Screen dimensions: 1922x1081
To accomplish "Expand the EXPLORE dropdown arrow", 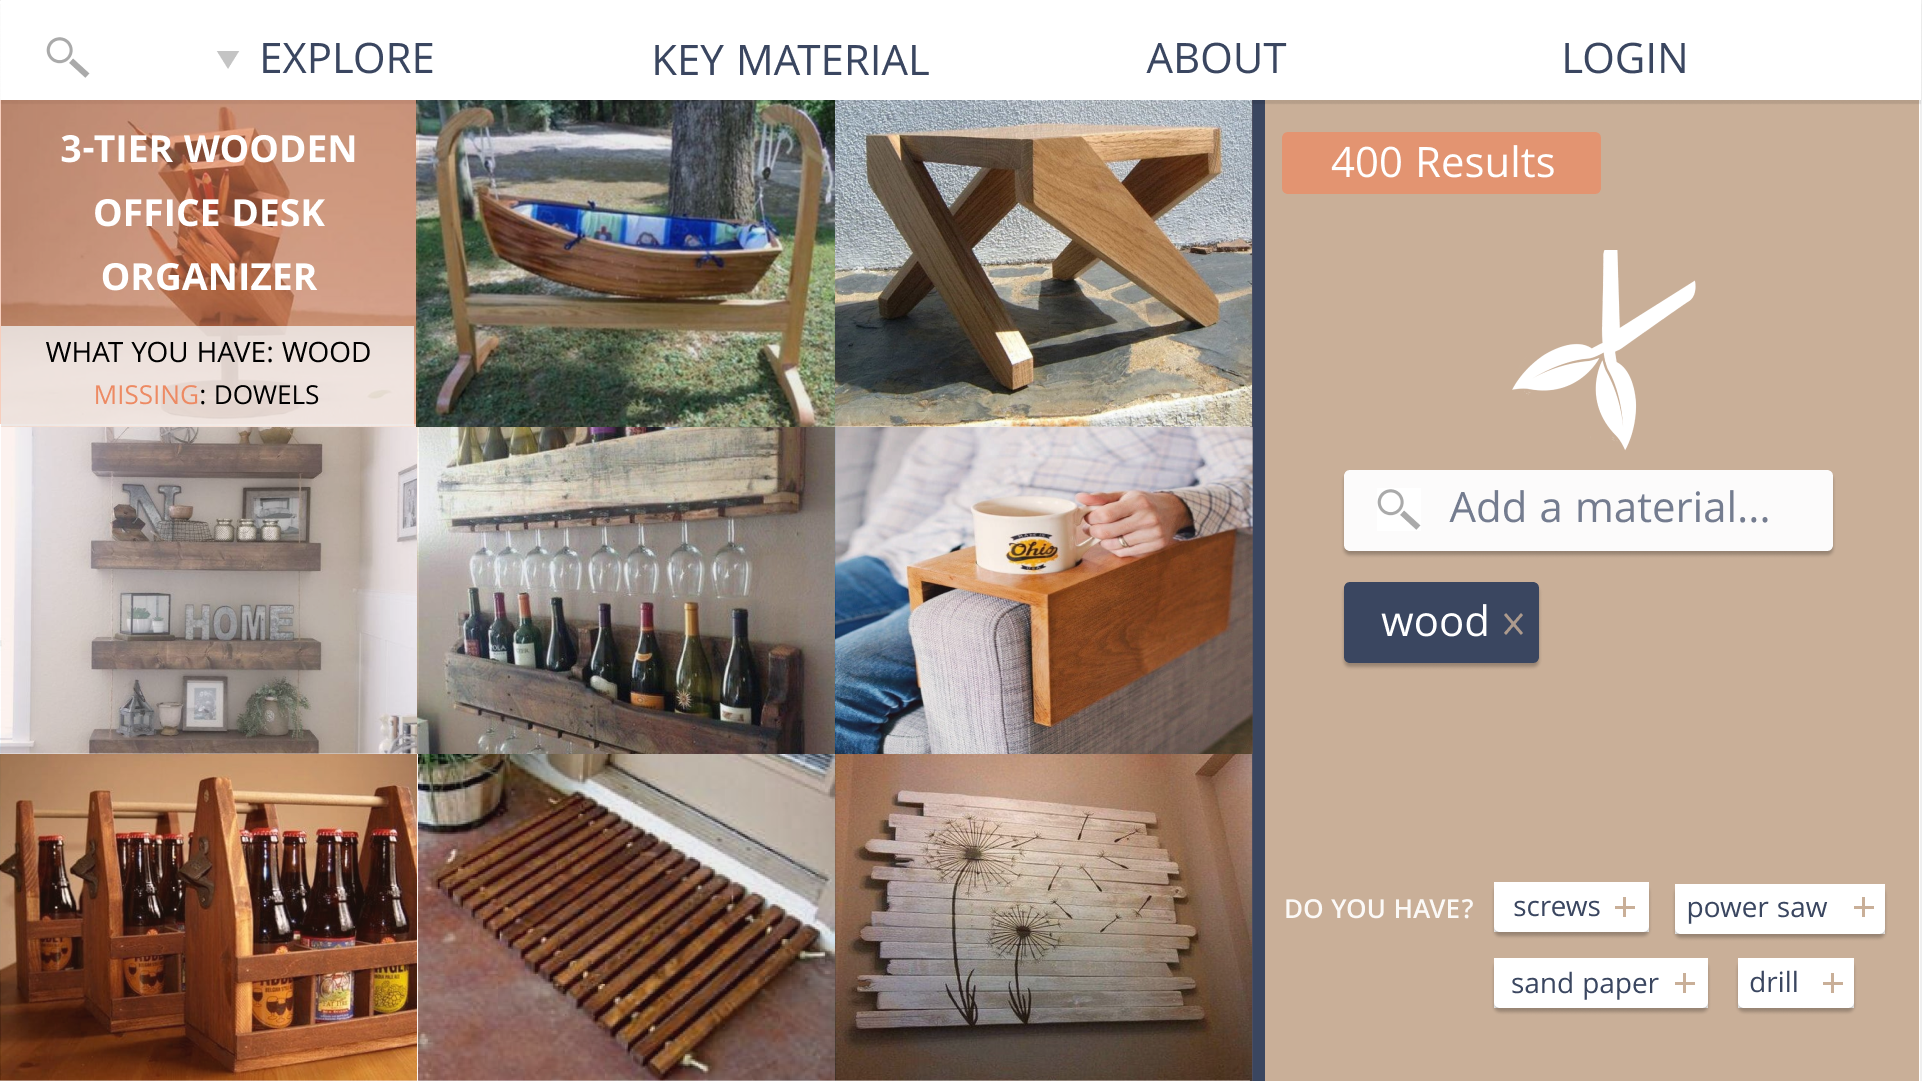I will [228, 59].
